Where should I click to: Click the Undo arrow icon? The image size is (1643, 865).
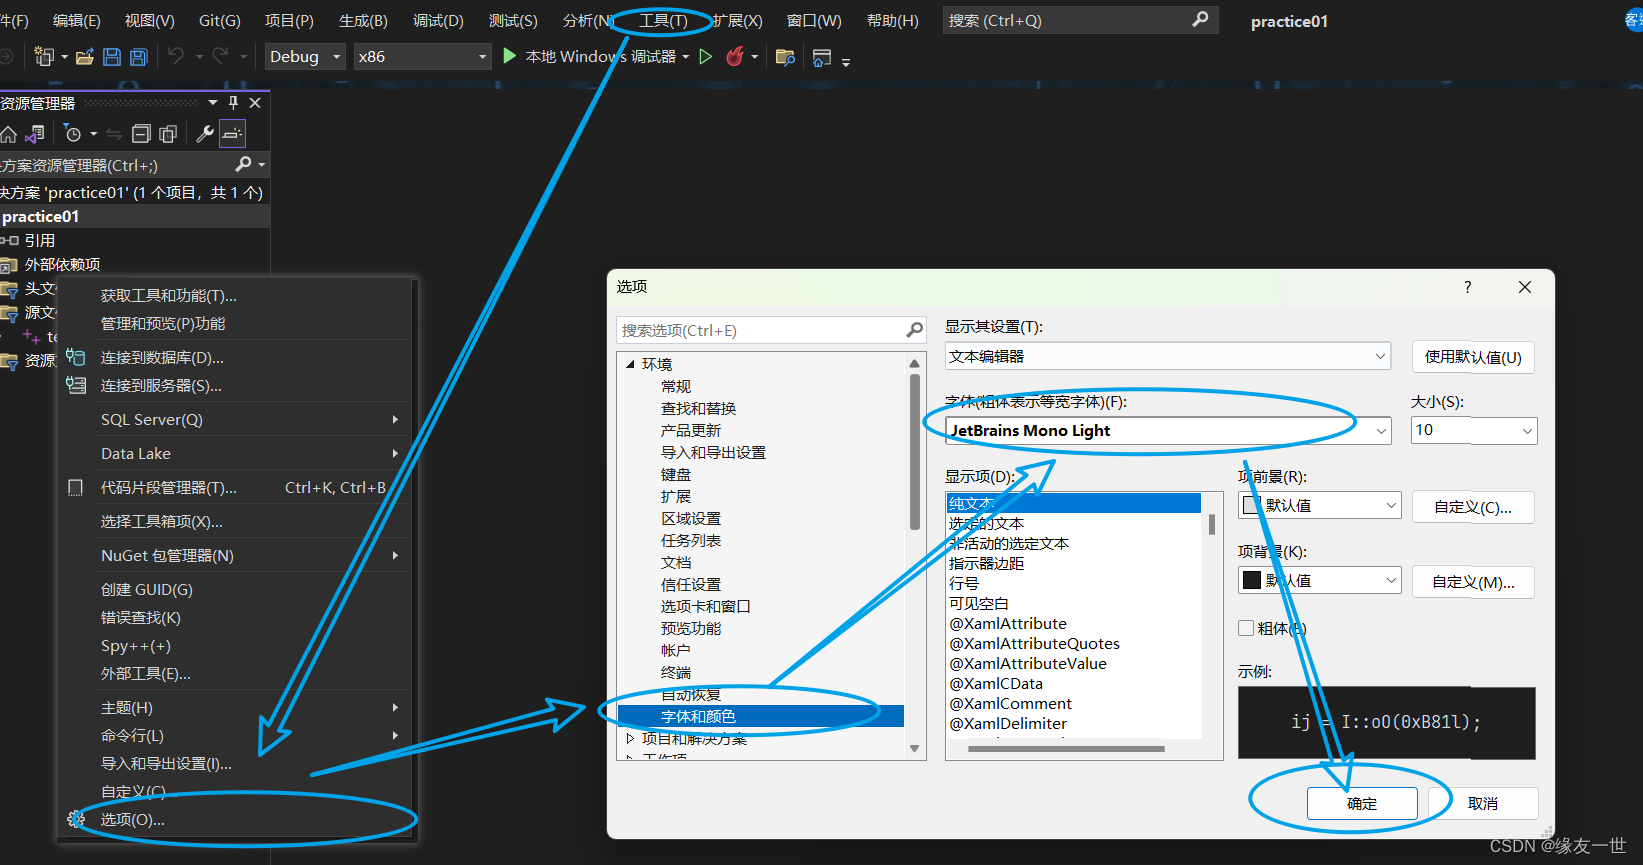(176, 56)
